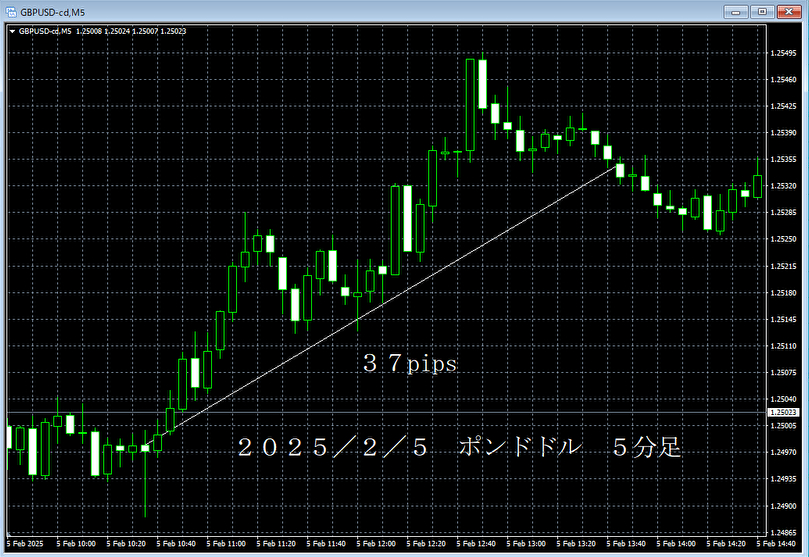Click the 1.25145 price axis label
The width and height of the screenshot is (809, 557).
783,320
